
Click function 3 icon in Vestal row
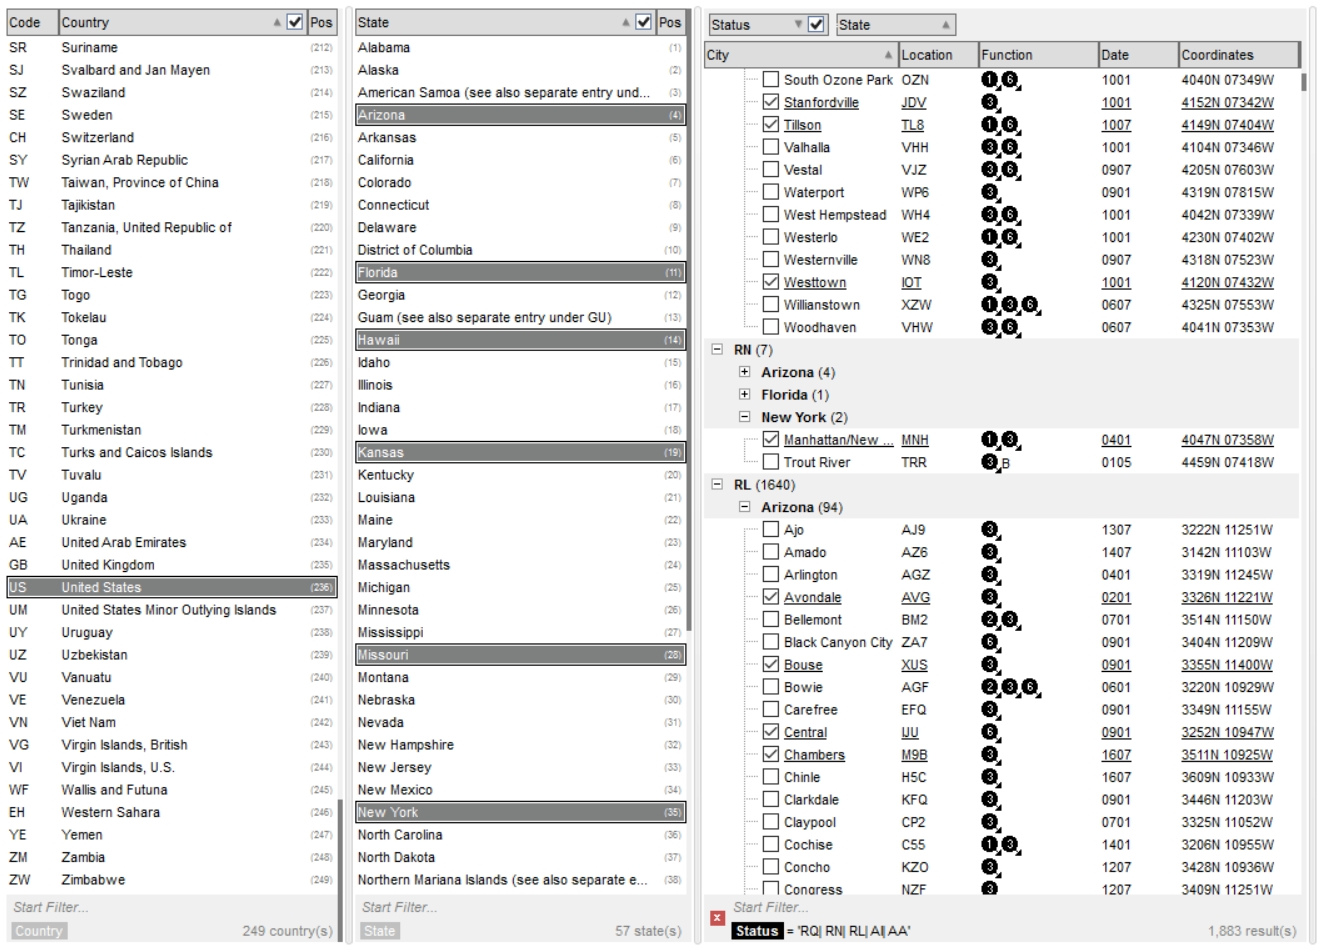point(989,170)
